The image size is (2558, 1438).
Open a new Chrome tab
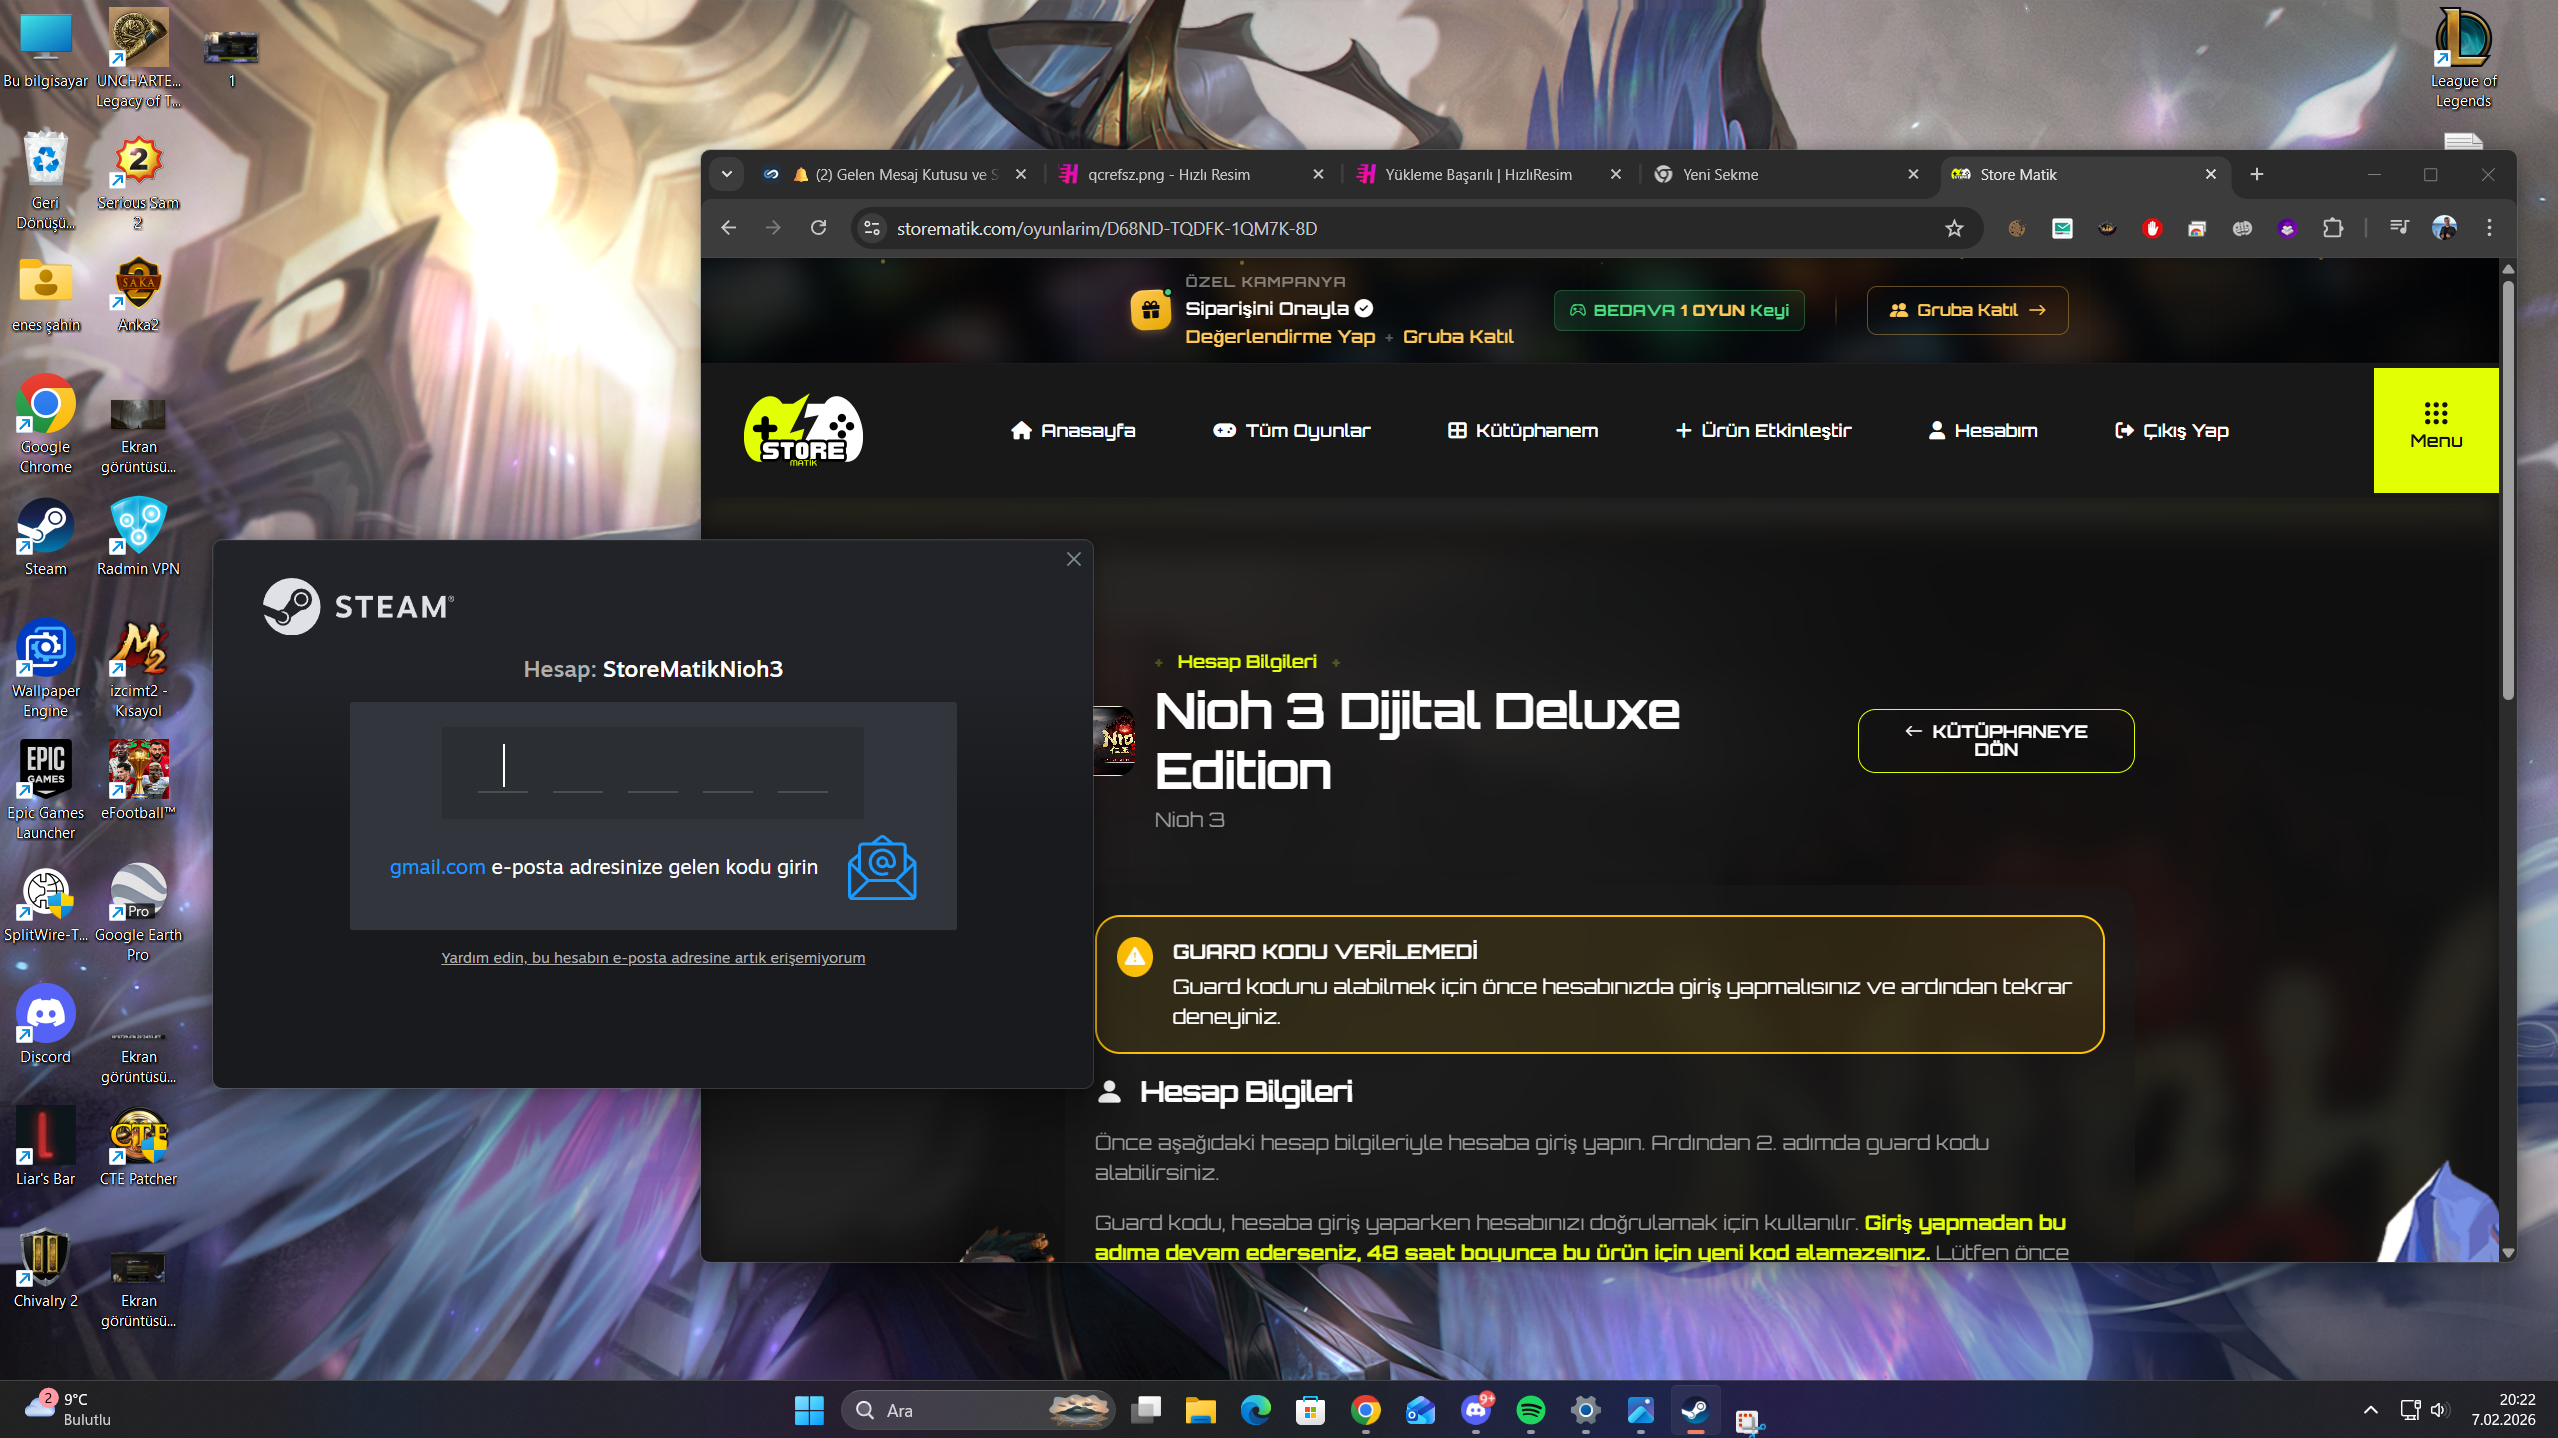click(2256, 174)
